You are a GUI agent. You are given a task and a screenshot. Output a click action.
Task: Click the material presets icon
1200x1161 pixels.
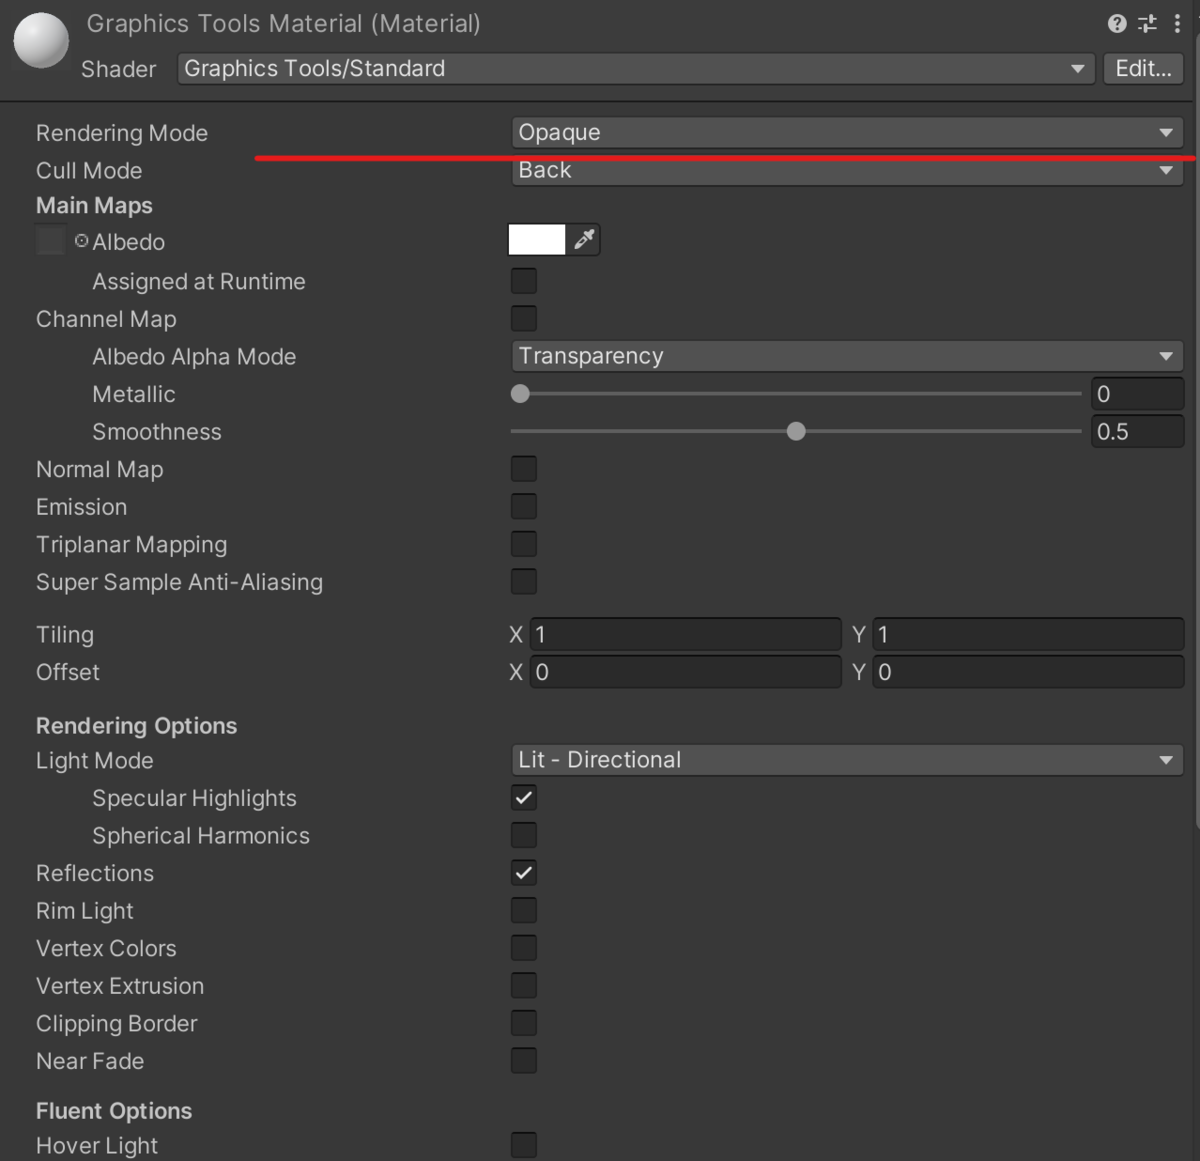pyautogui.click(x=1146, y=24)
